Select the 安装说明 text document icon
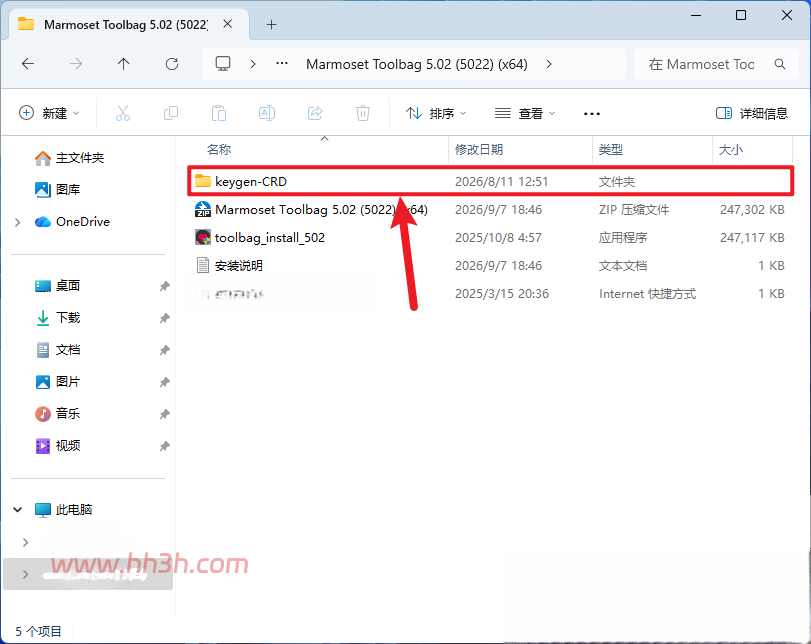The width and height of the screenshot is (811, 644). click(x=203, y=265)
